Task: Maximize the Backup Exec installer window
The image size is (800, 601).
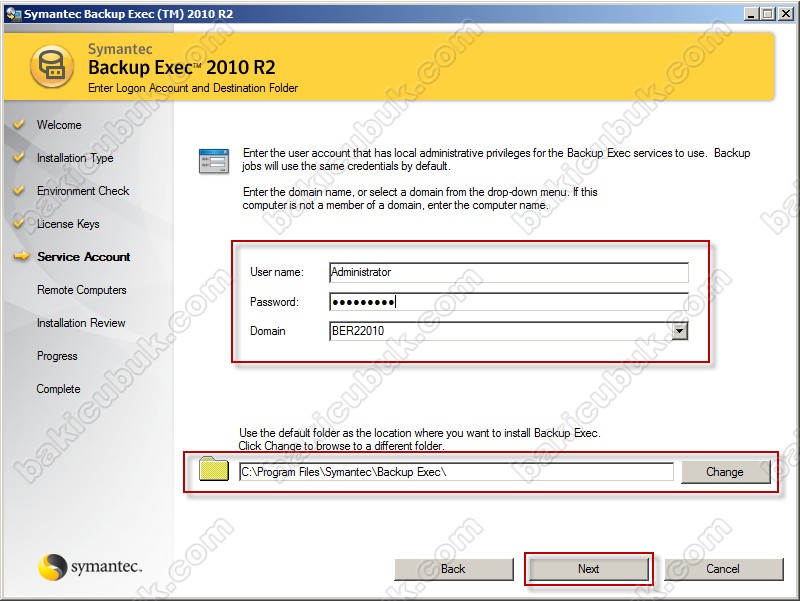Action: pyautogui.click(x=767, y=14)
